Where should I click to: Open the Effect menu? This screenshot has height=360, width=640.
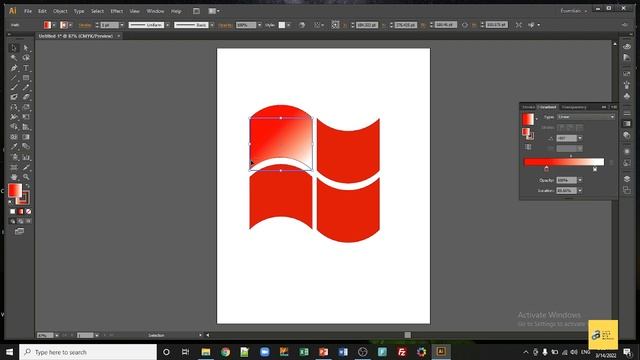(x=116, y=11)
